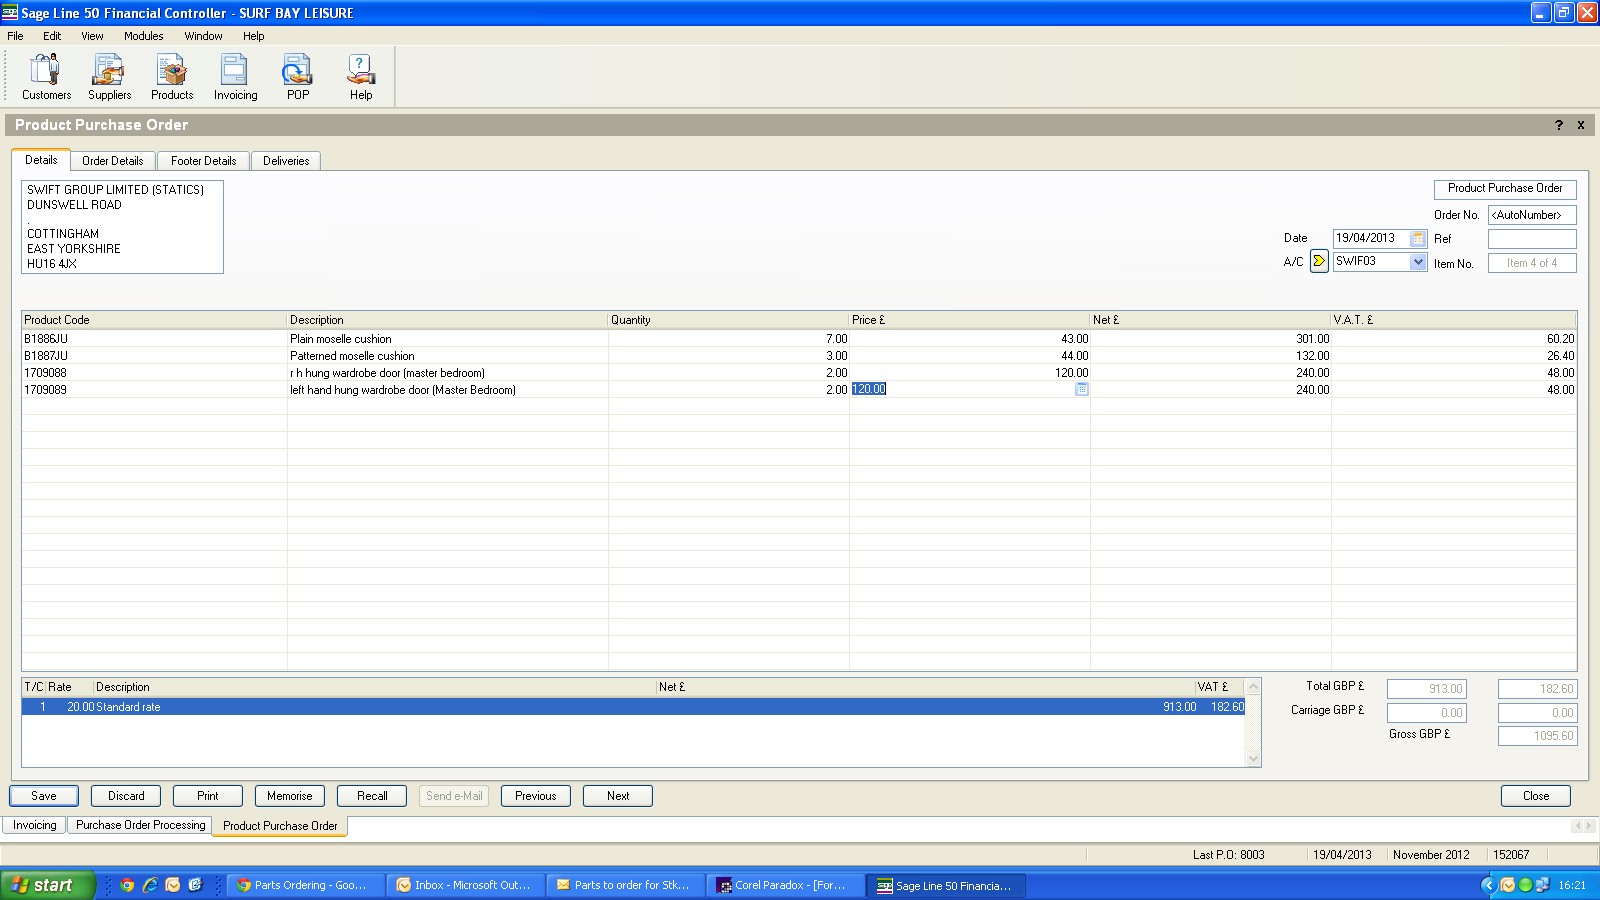Click the Help toolbar icon

[361, 77]
